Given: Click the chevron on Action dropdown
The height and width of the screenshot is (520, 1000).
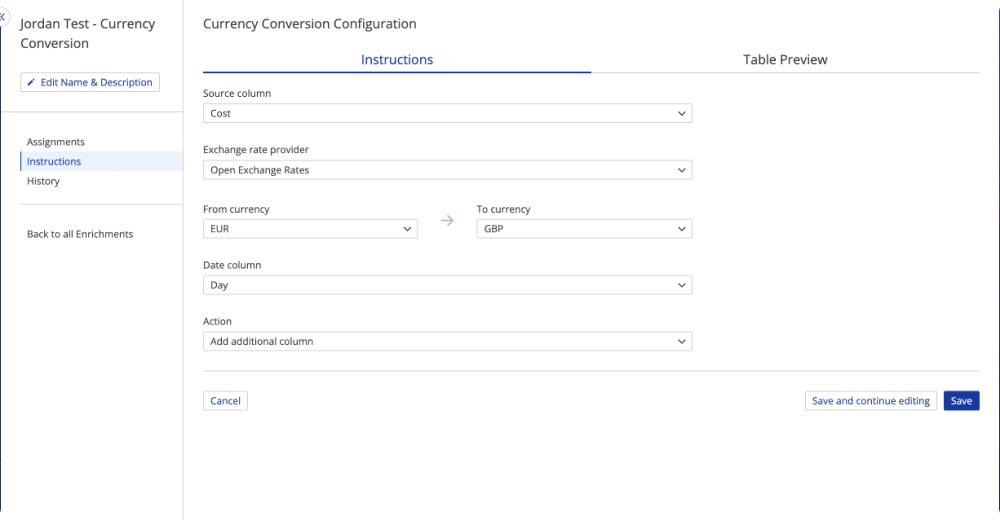Looking at the screenshot, I should tap(681, 341).
